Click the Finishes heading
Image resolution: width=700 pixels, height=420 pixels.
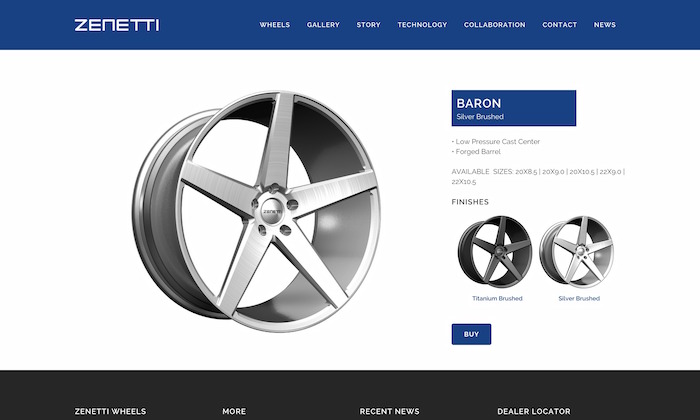[470, 202]
